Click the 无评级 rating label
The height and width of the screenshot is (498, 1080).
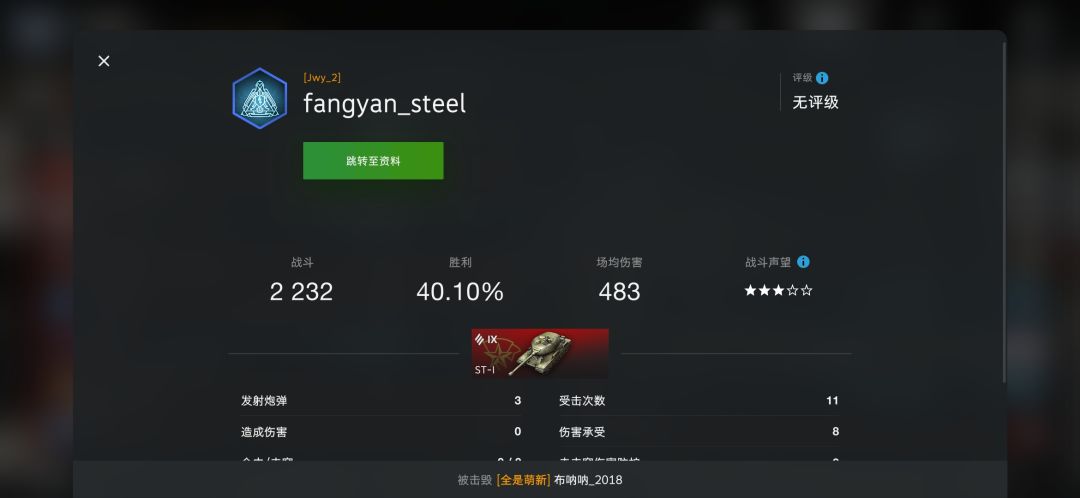[816, 103]
